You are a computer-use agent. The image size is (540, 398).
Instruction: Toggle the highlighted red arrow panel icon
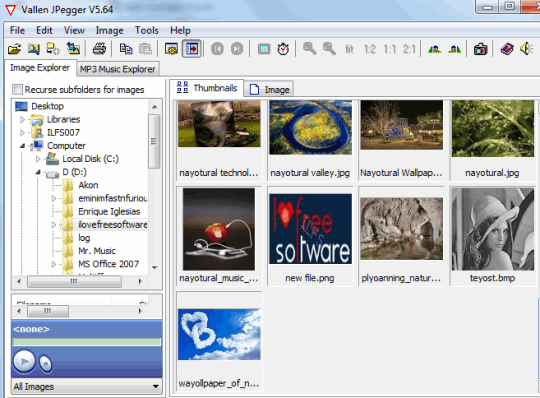(191, 49)
